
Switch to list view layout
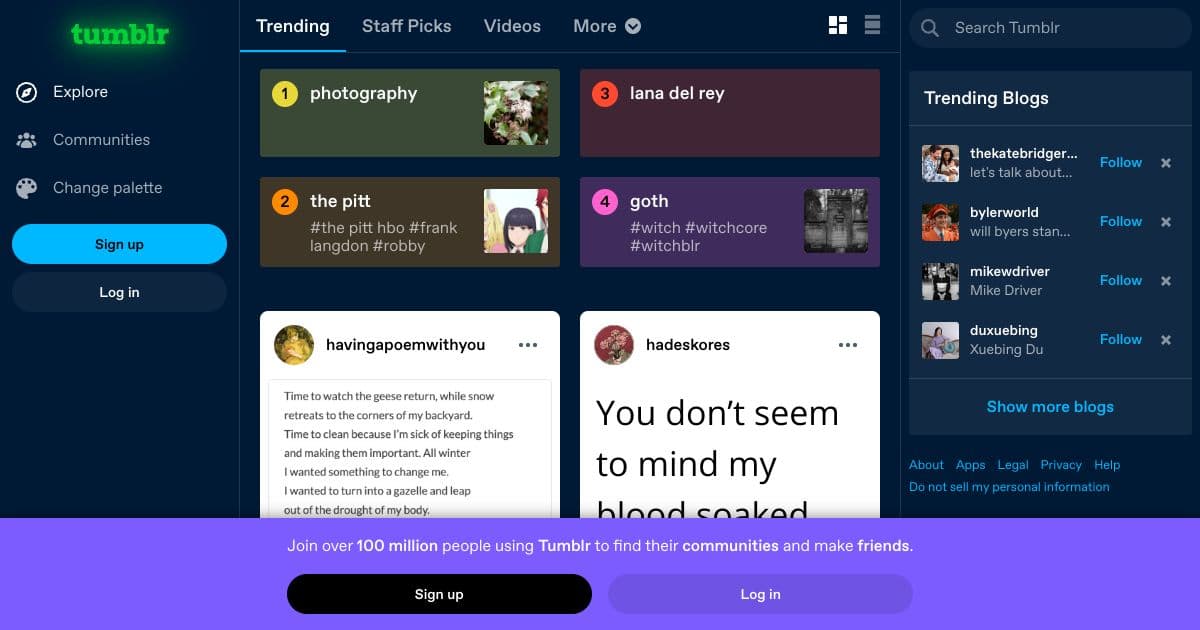tap(872, 24)
